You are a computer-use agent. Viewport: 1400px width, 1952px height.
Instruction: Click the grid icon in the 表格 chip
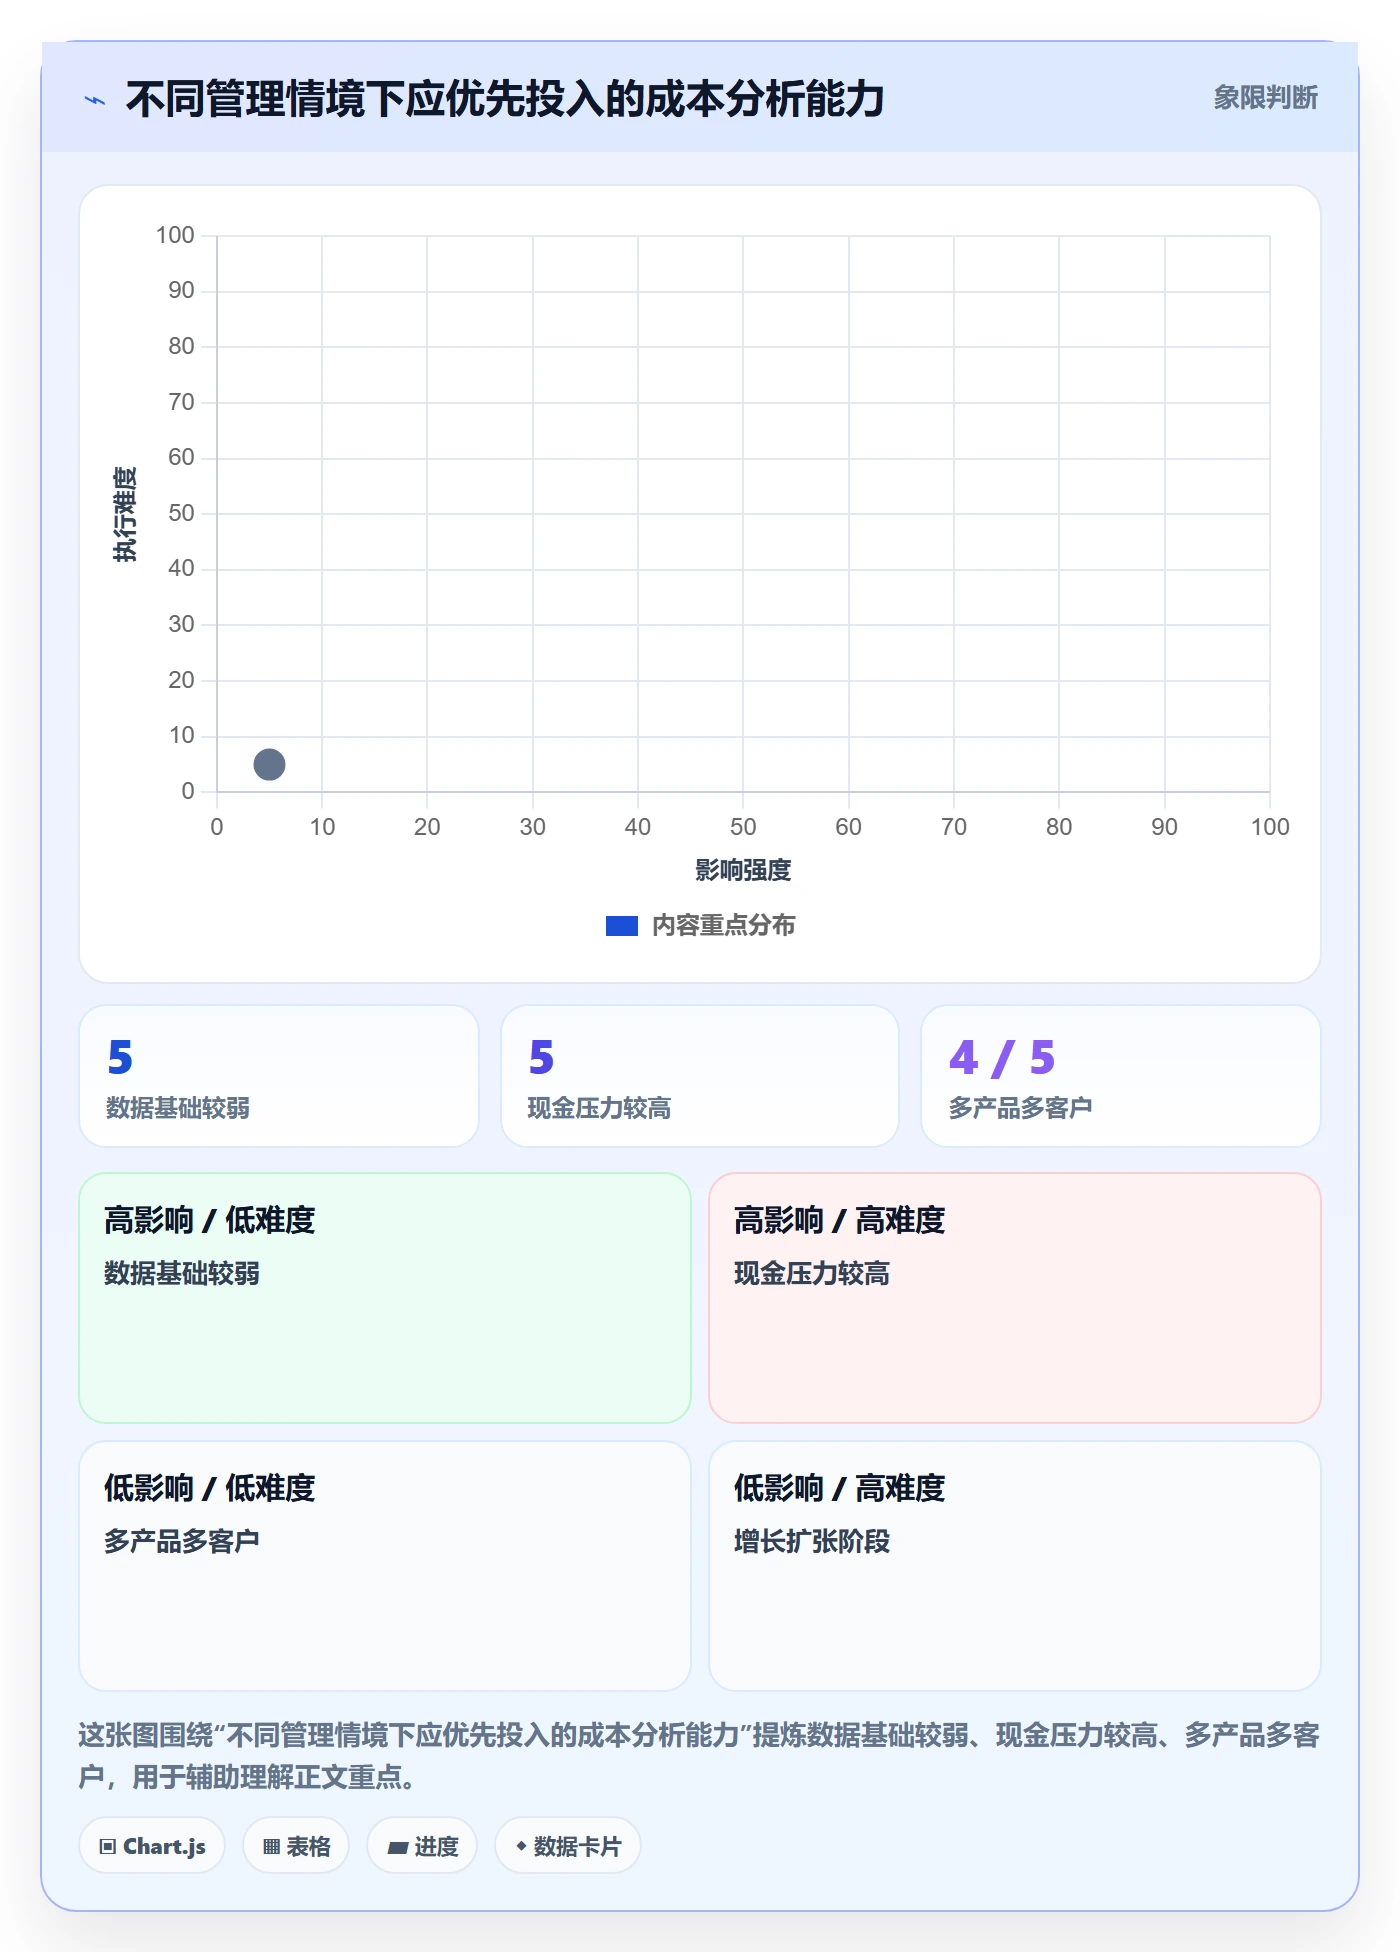[x=271, y=1847]
